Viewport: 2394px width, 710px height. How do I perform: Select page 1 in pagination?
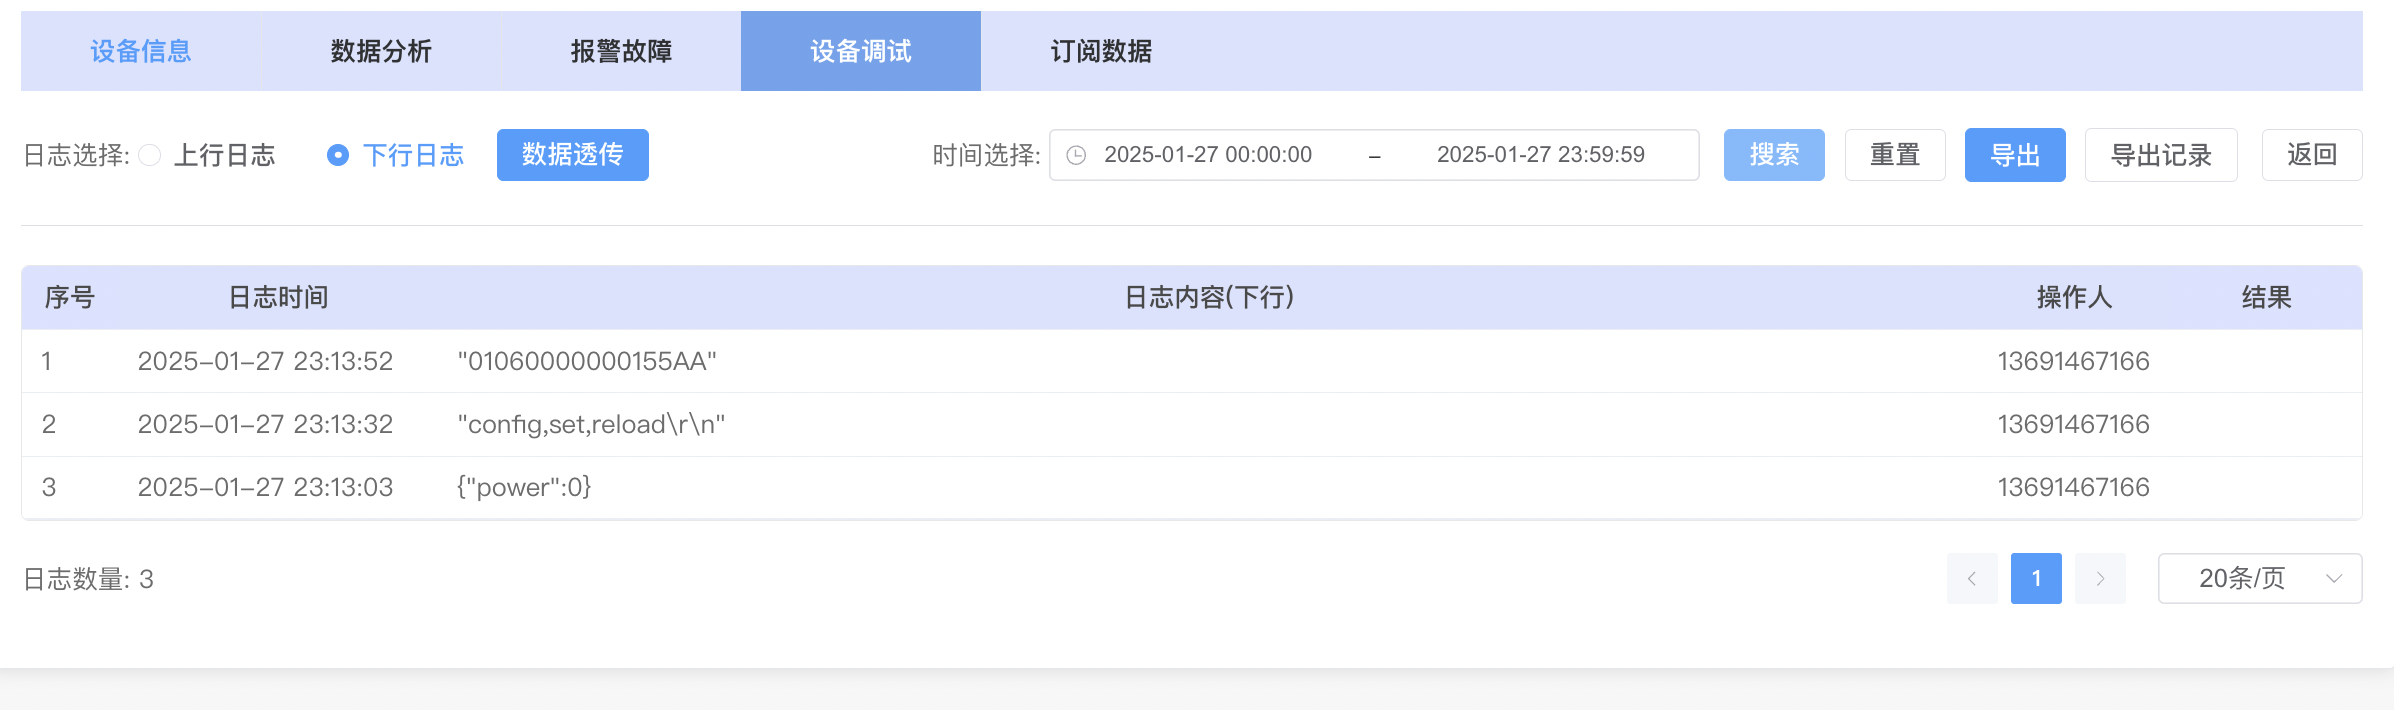pyautogui.click(x=2036, y=579)
